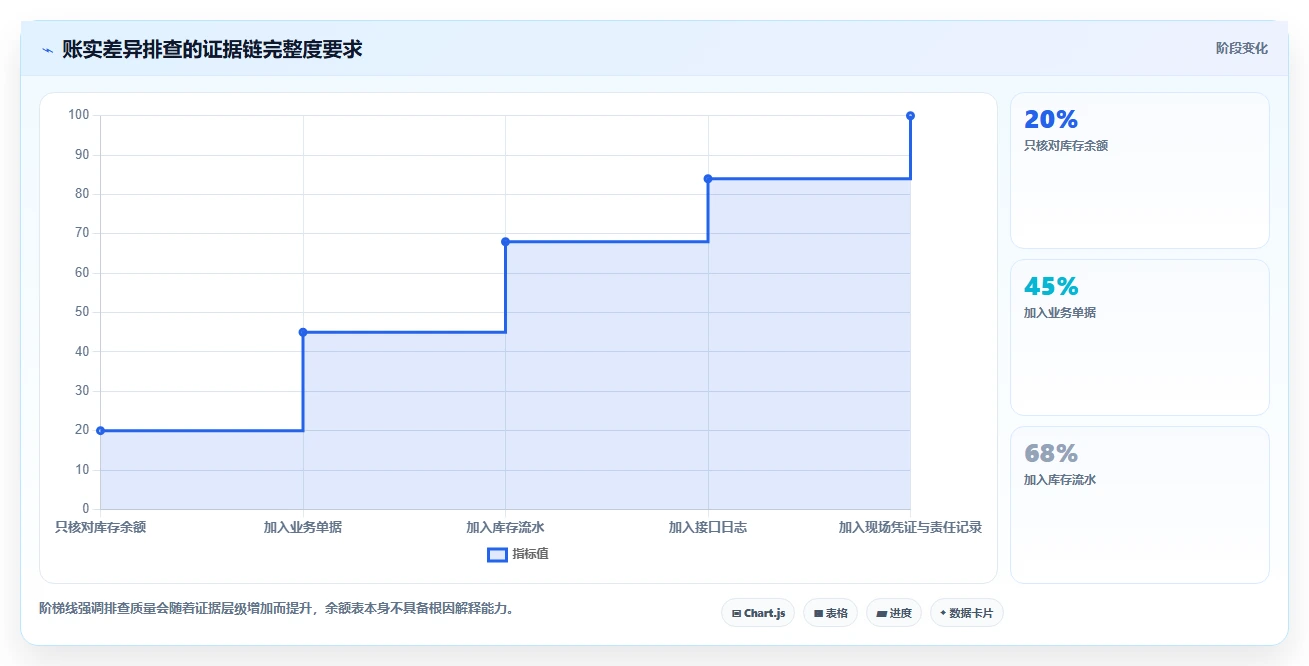Image resolution: width=1309 pixels, height=666 pixels.
Task: Click the data point at value 100
Action: pos(910,116)
